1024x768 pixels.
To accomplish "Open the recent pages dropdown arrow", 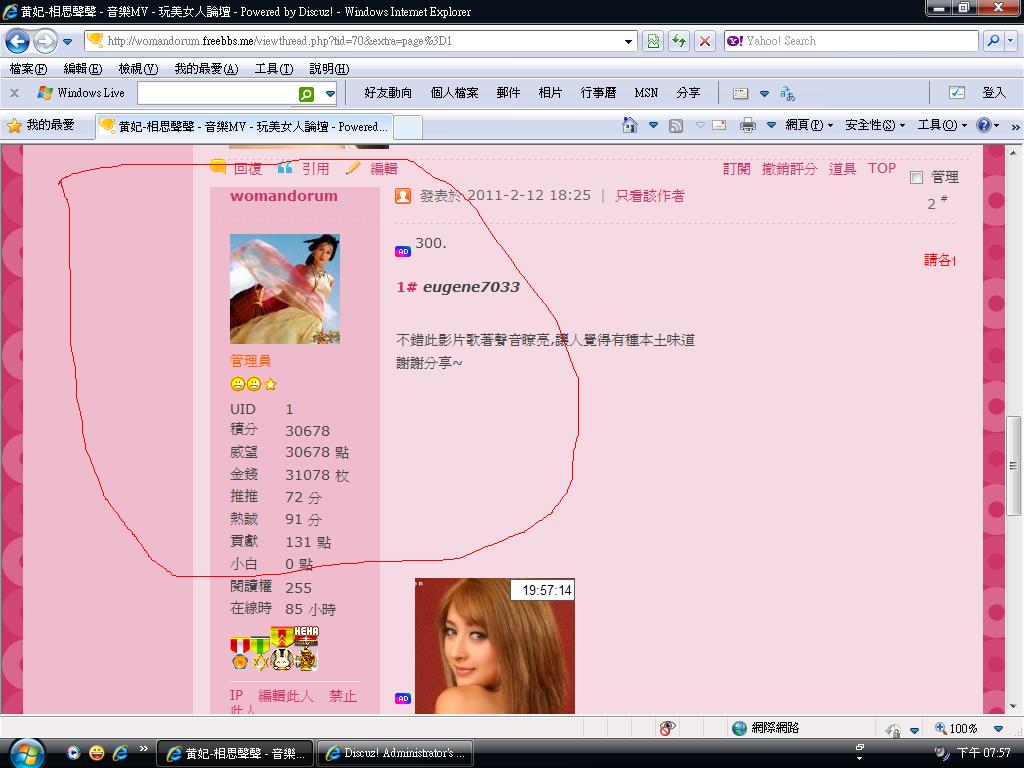I will [67, 41].
